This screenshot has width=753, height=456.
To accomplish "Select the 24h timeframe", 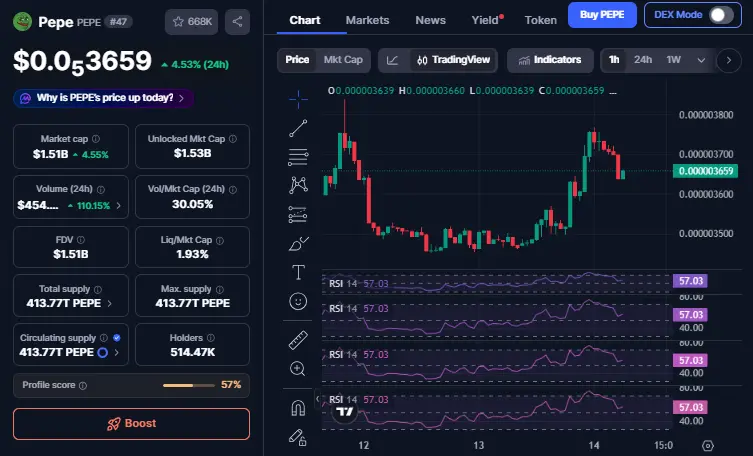I will 643,60.
